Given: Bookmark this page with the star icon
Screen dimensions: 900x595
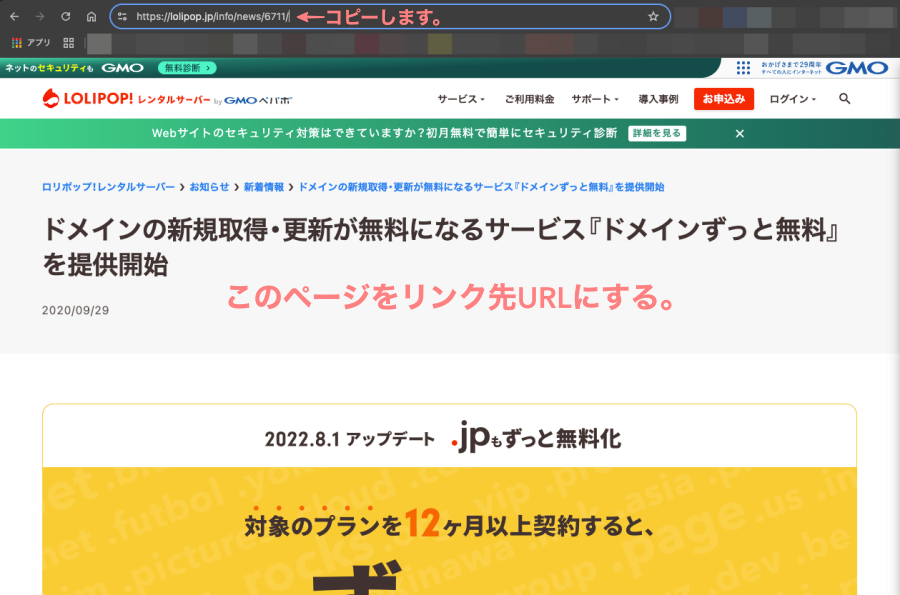Looking at the screenshot, I should click(x=653, y=17).
